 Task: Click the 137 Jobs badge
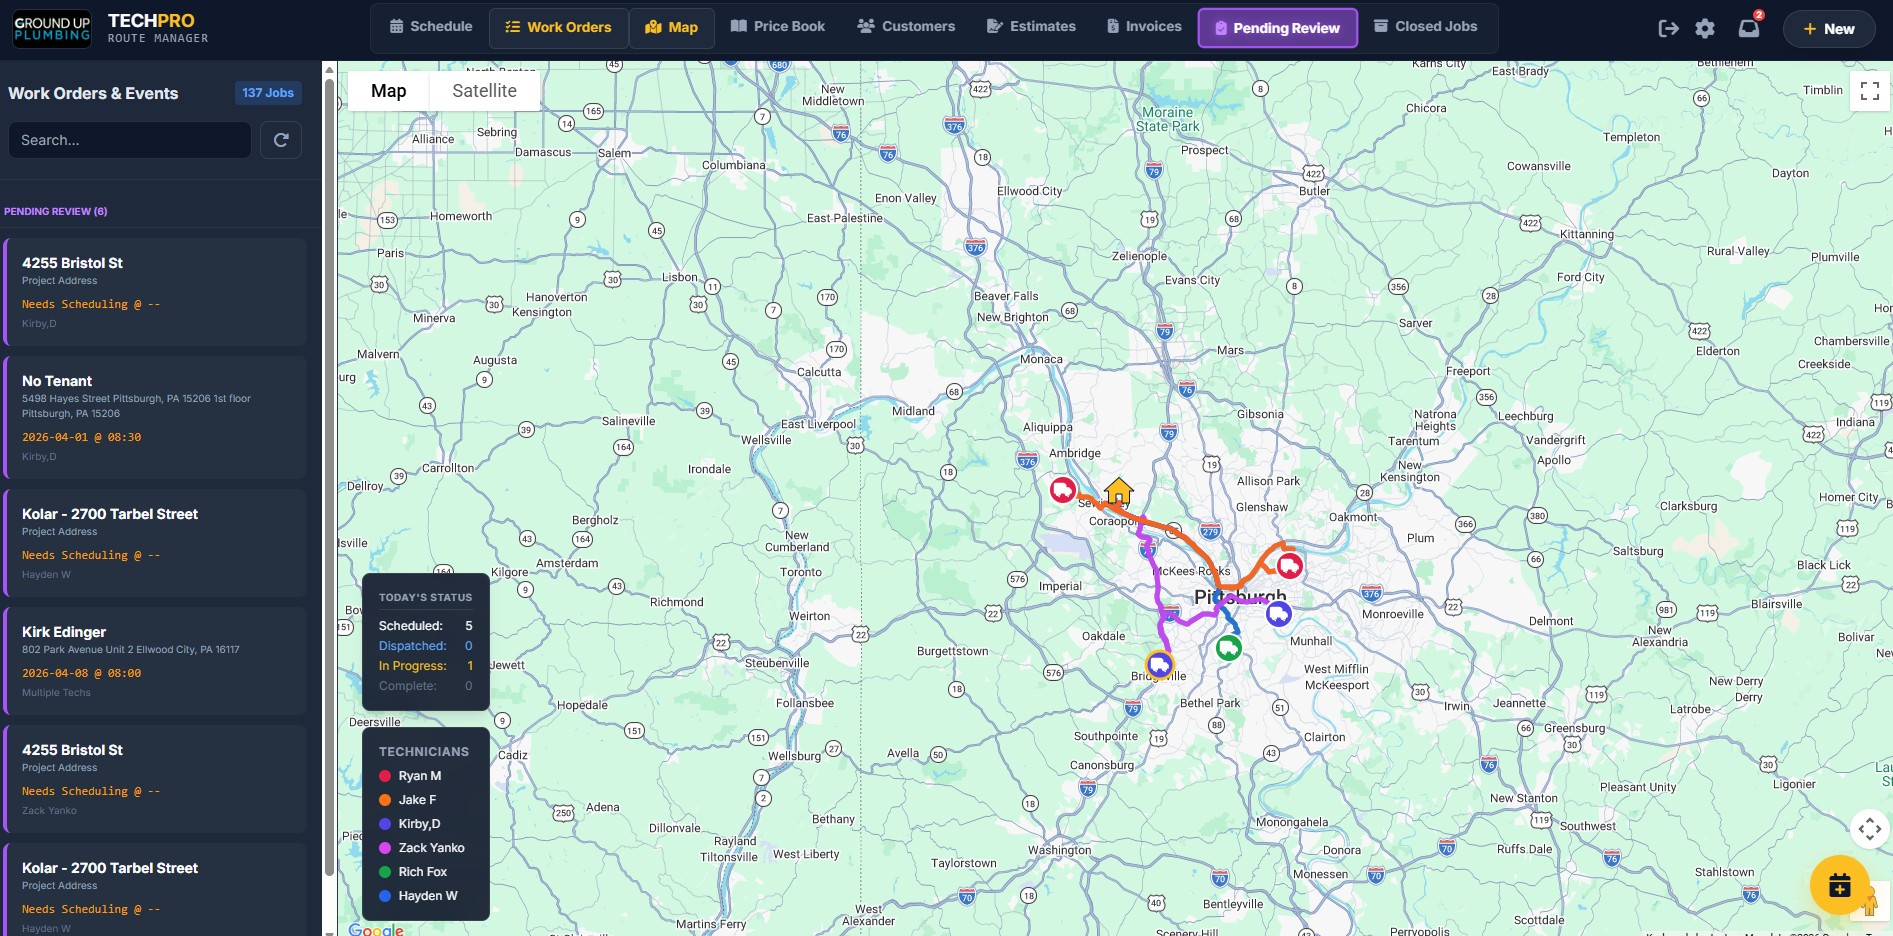click(x=268, y=93)
